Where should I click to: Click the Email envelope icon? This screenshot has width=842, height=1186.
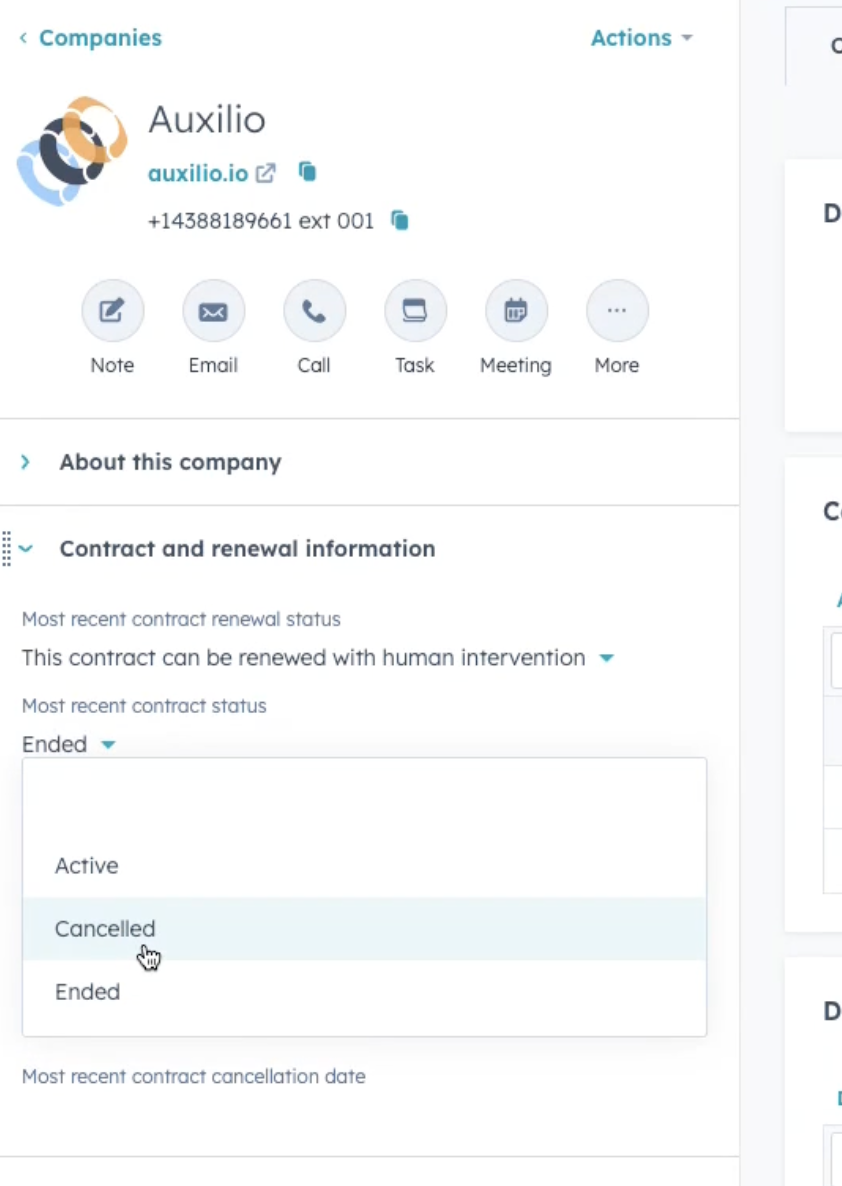pyautogui.click(x=213, y=311)
